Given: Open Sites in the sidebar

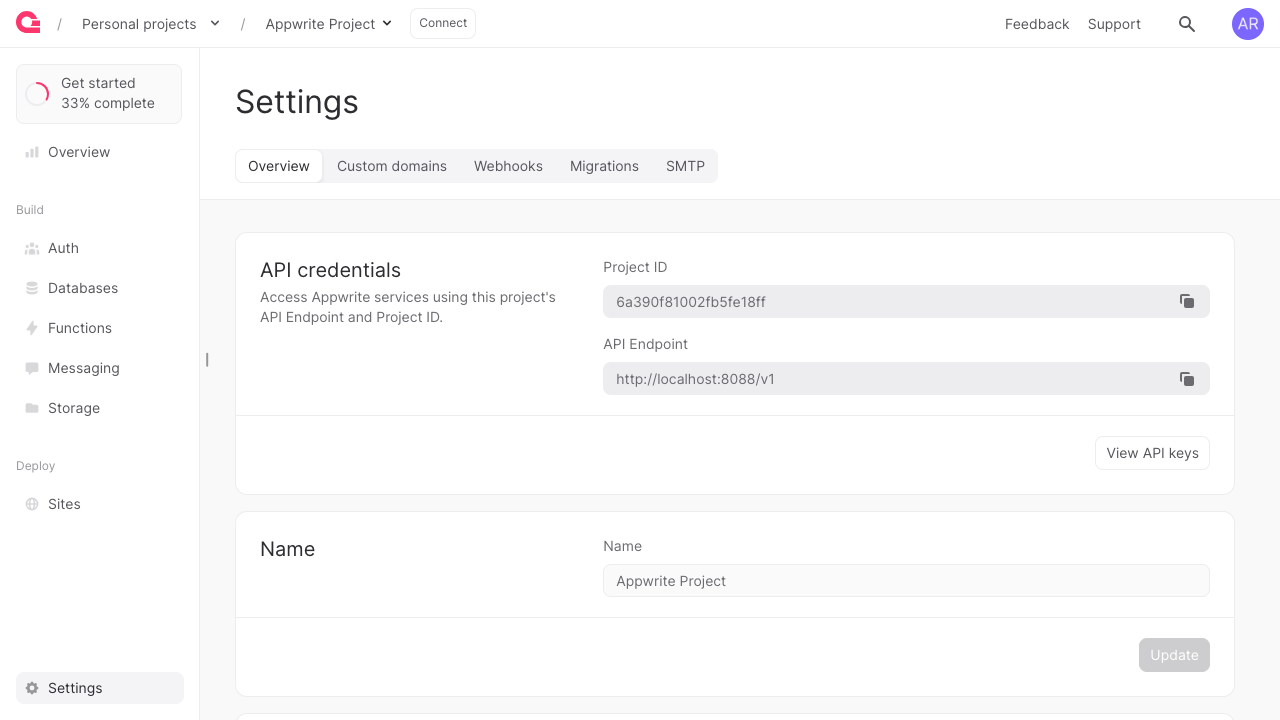Looking at the screenshot, I should click(x=100, y=504).
